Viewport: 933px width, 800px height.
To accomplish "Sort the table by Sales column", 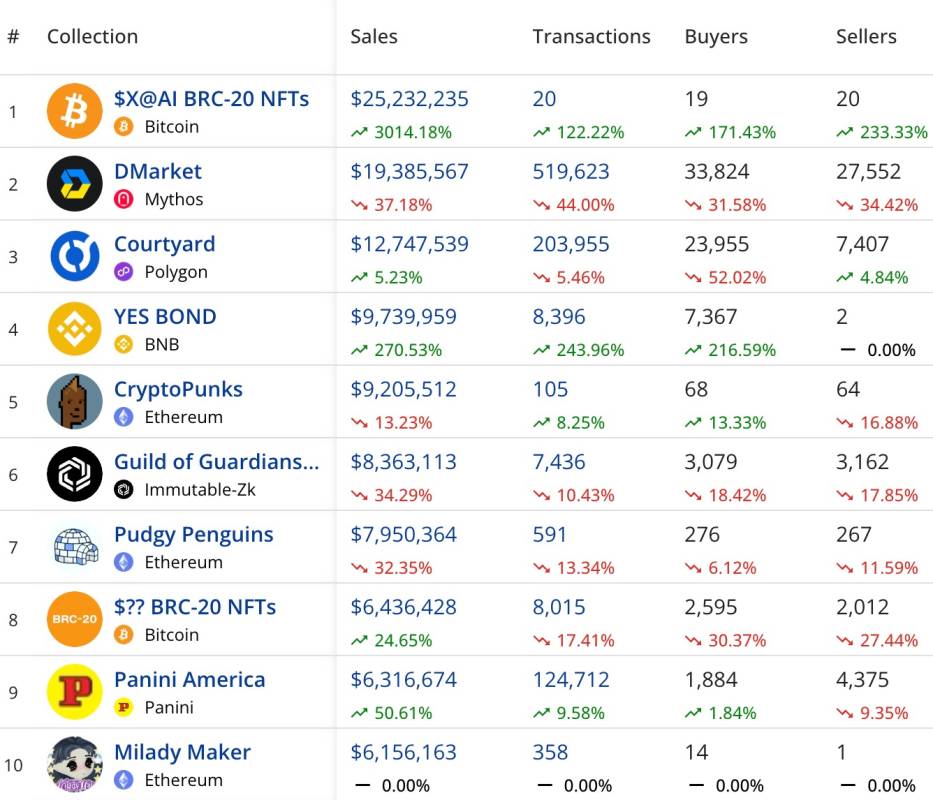I will click(374, 37).
